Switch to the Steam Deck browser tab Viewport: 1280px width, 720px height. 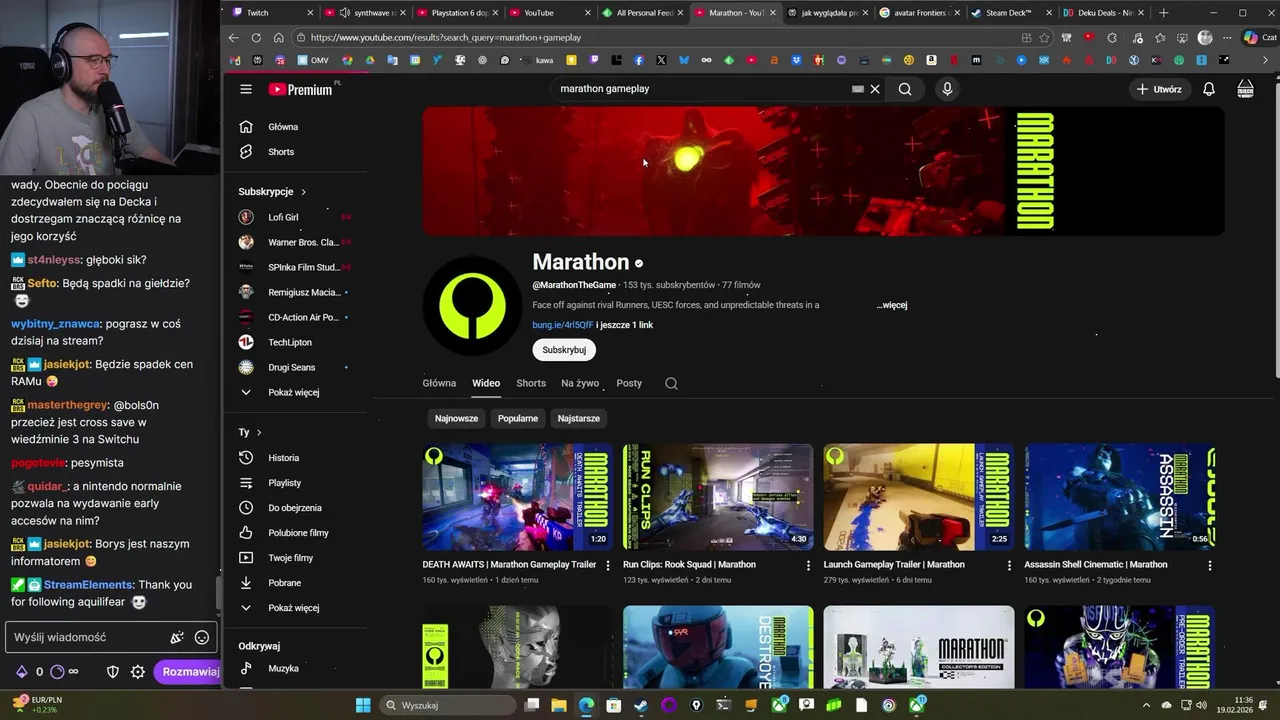pyautogui.click(x=1012, y=13)
